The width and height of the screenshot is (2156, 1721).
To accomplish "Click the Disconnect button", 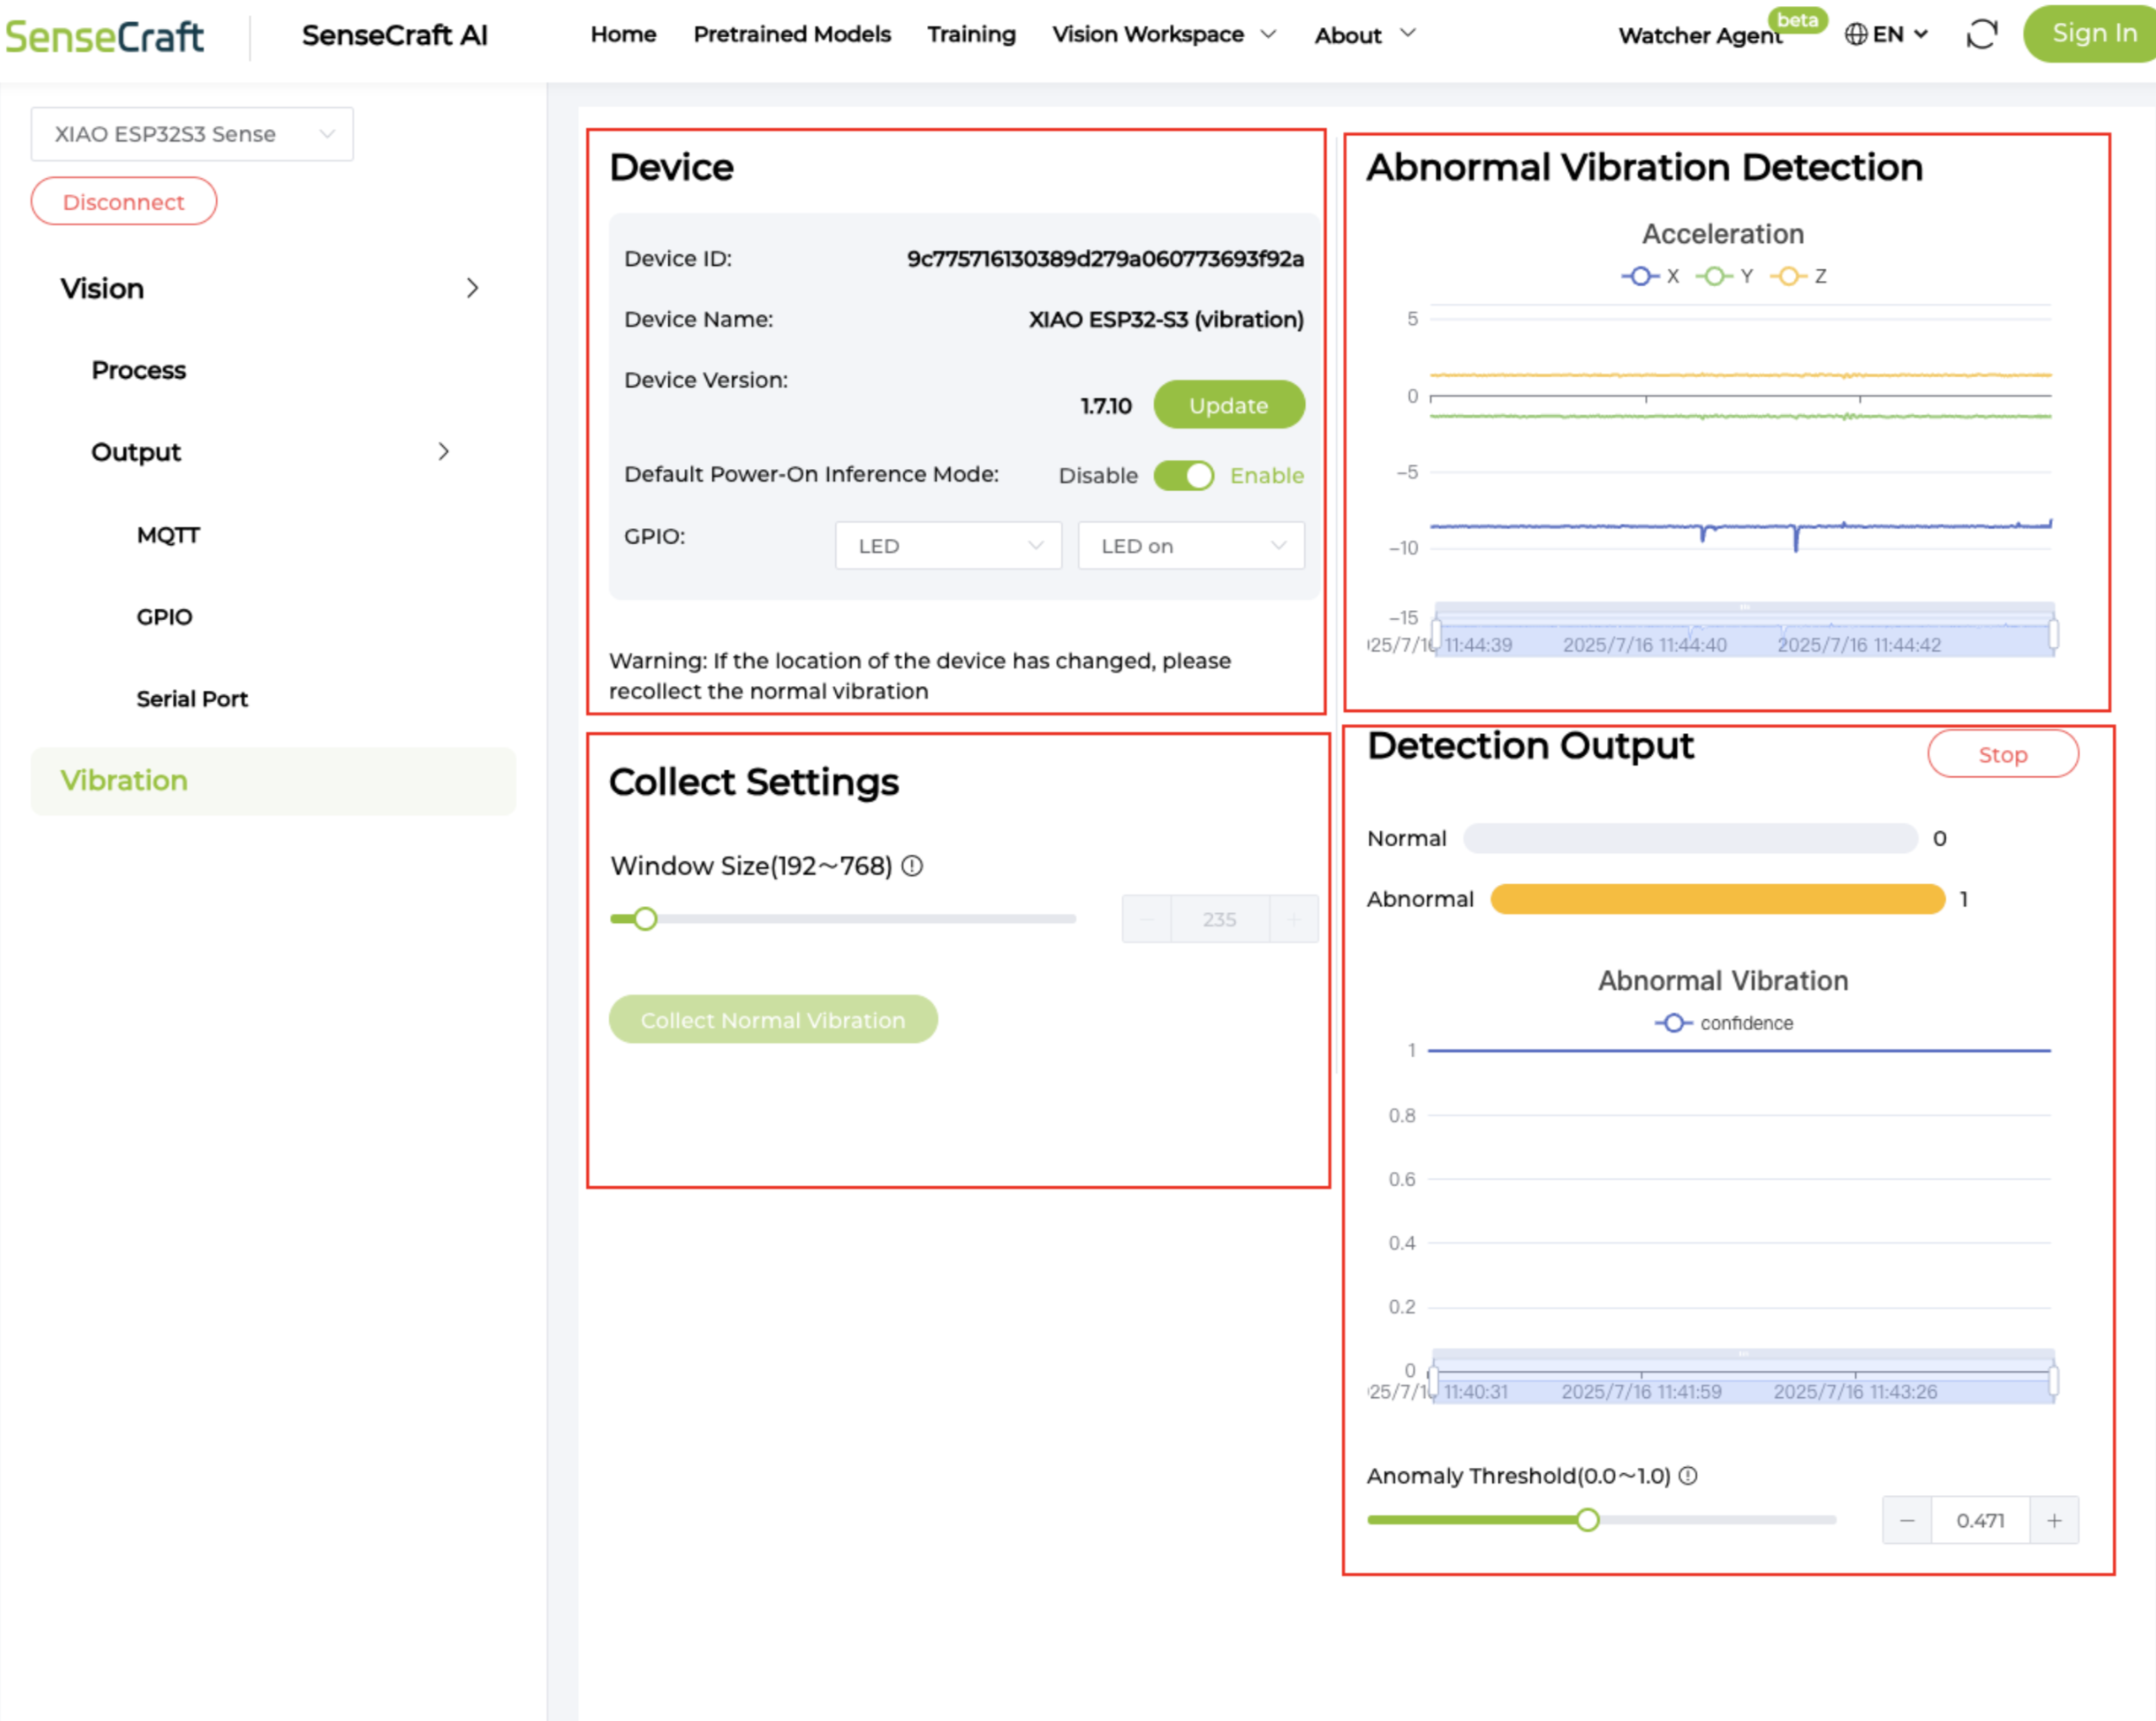I will [x=124, y=201].
